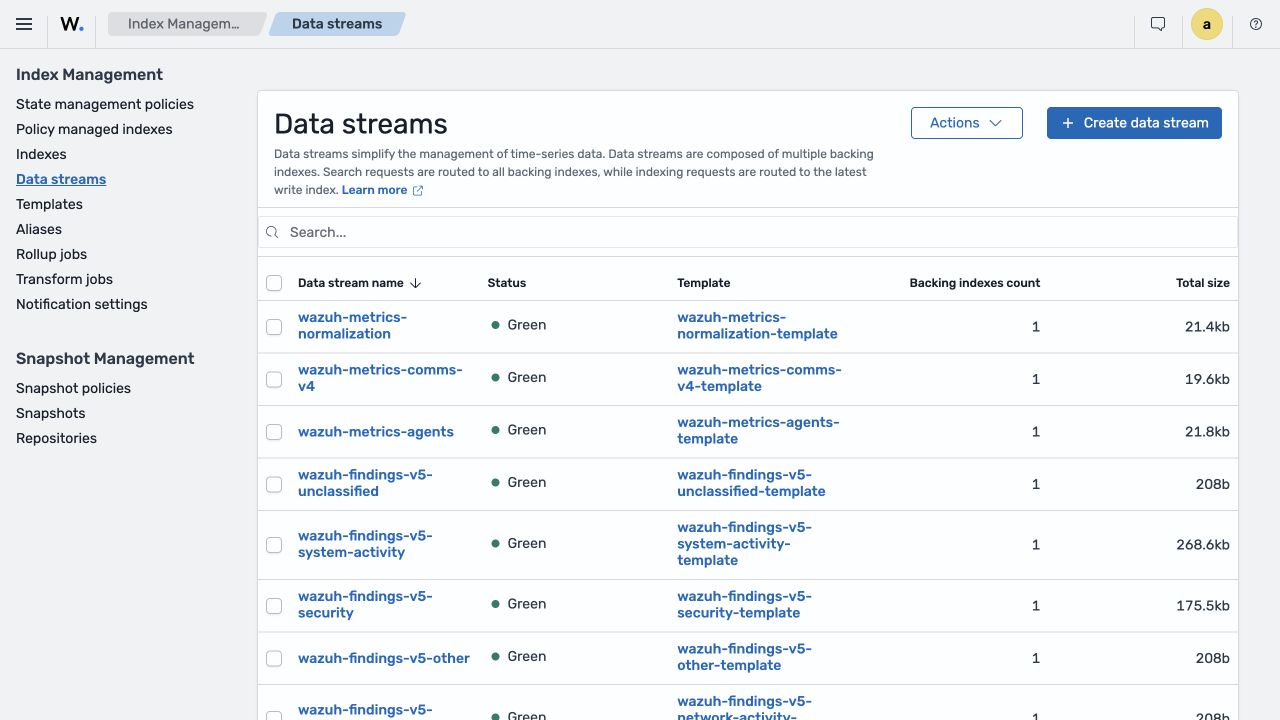Open the wazuh-findings-v5-system-activity data stream
Viewport: 1280px width, 720px height.
click(x=365, y=544)
